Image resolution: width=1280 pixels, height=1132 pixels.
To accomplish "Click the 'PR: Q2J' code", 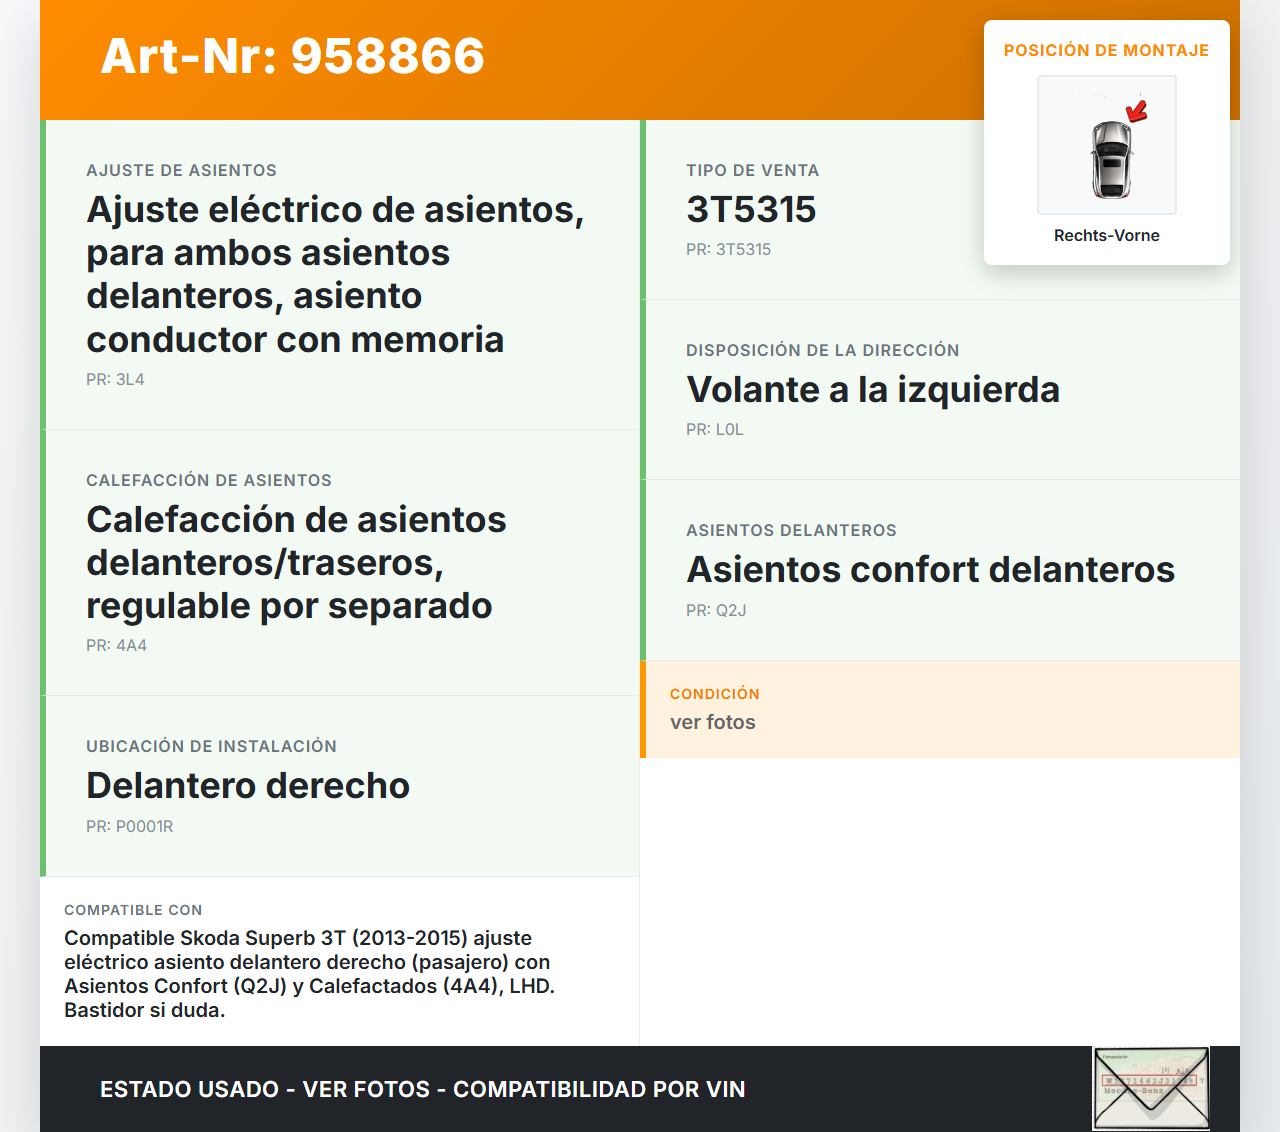I will tap(716, 610).
